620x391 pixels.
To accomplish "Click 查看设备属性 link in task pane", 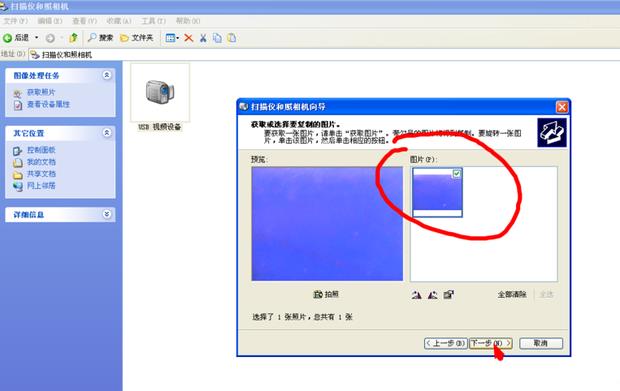I will point(48,104).
